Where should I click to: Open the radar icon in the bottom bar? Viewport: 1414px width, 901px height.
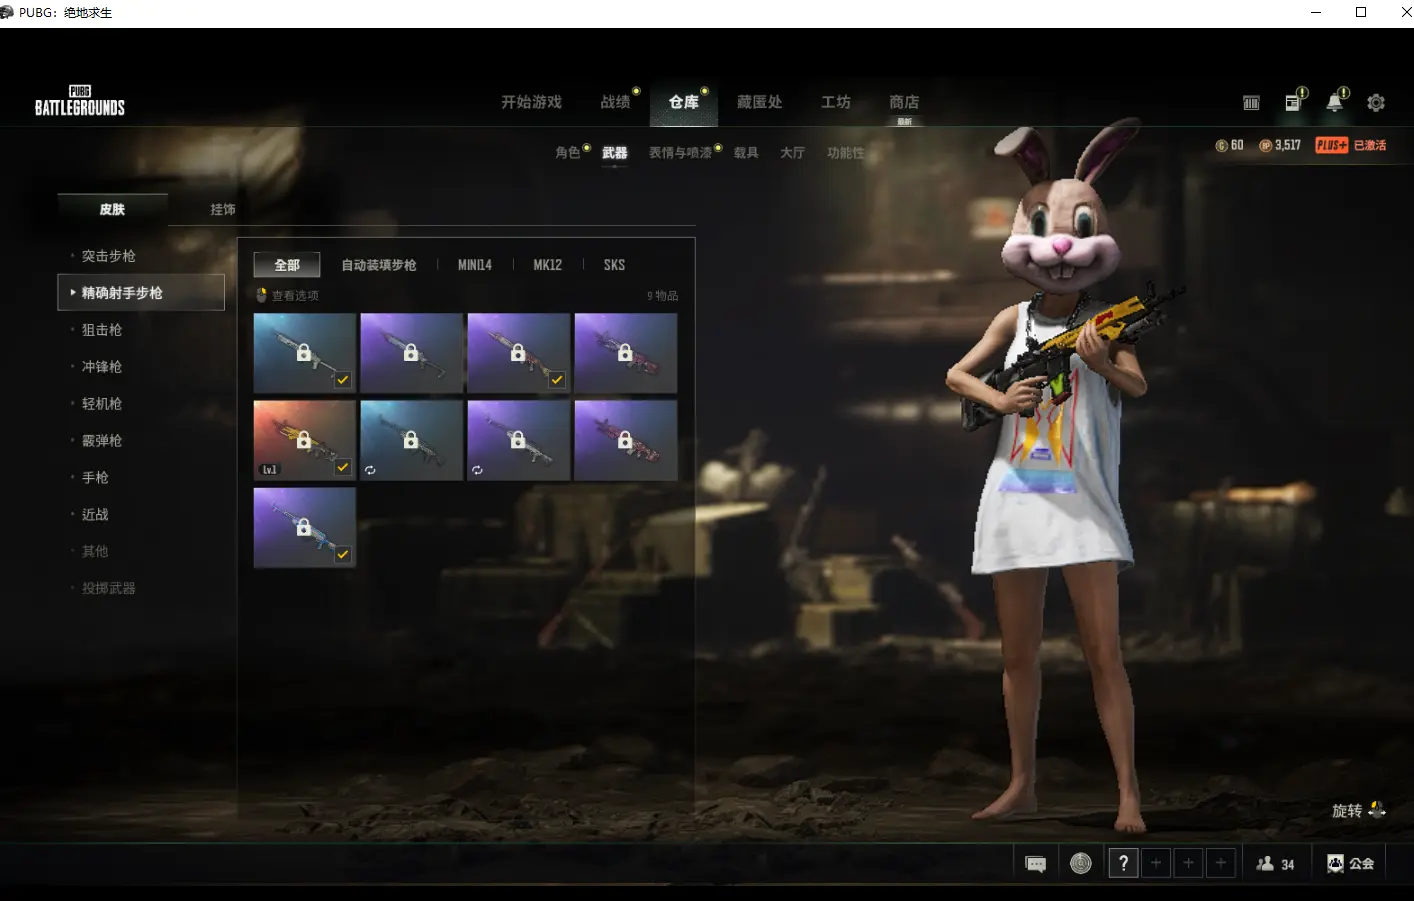1081,863
